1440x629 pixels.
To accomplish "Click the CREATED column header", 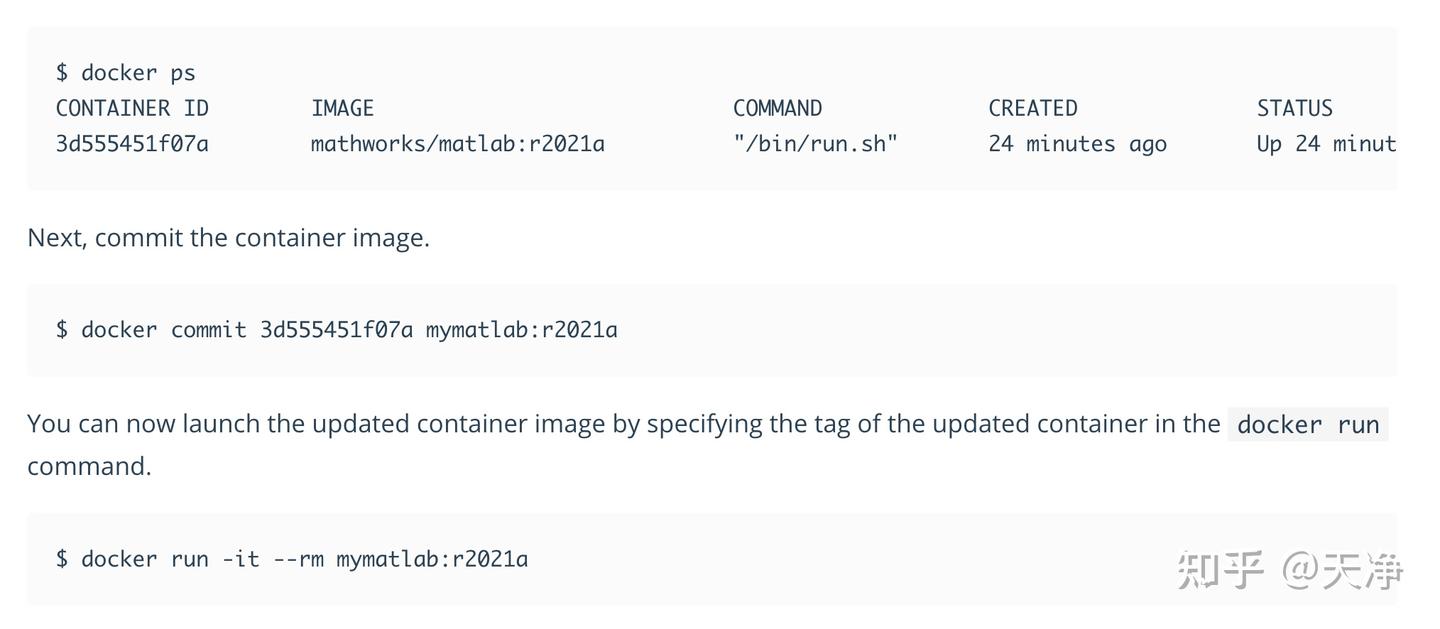I will coord(1032,108).
